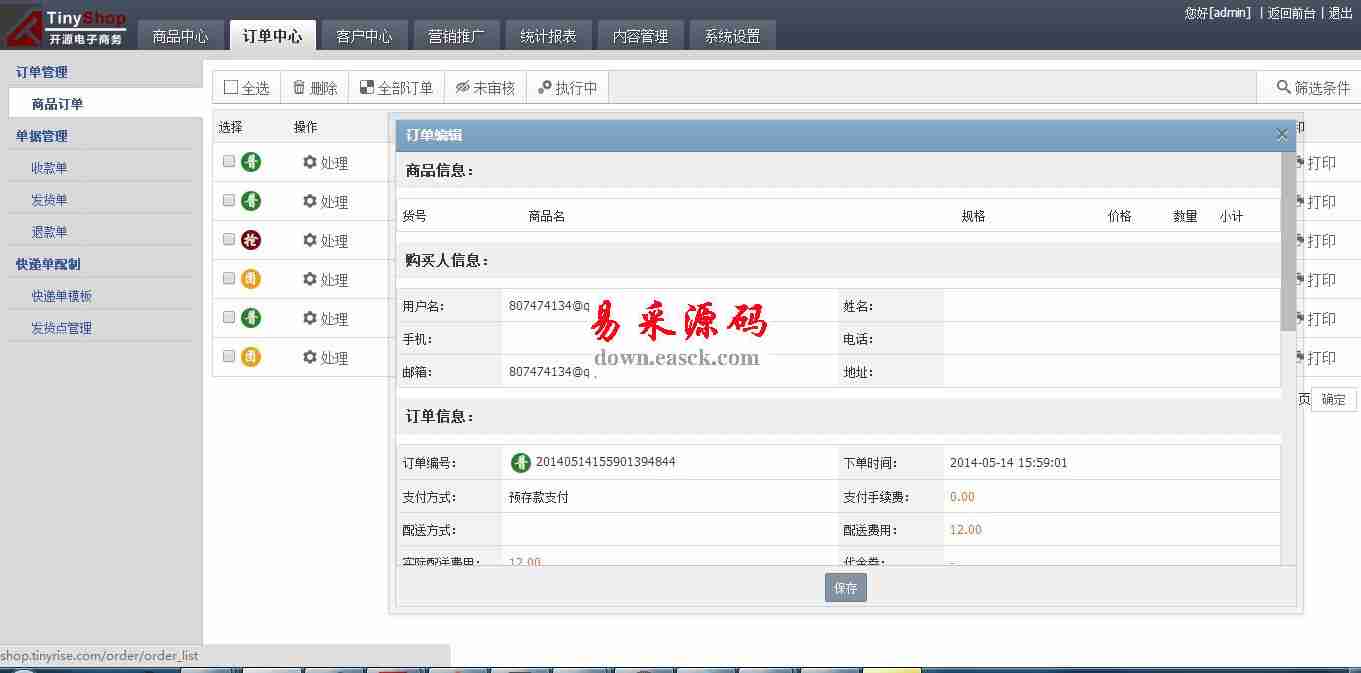
Task: Show all orders via 全部订单 icon
Action: (367, 88)
